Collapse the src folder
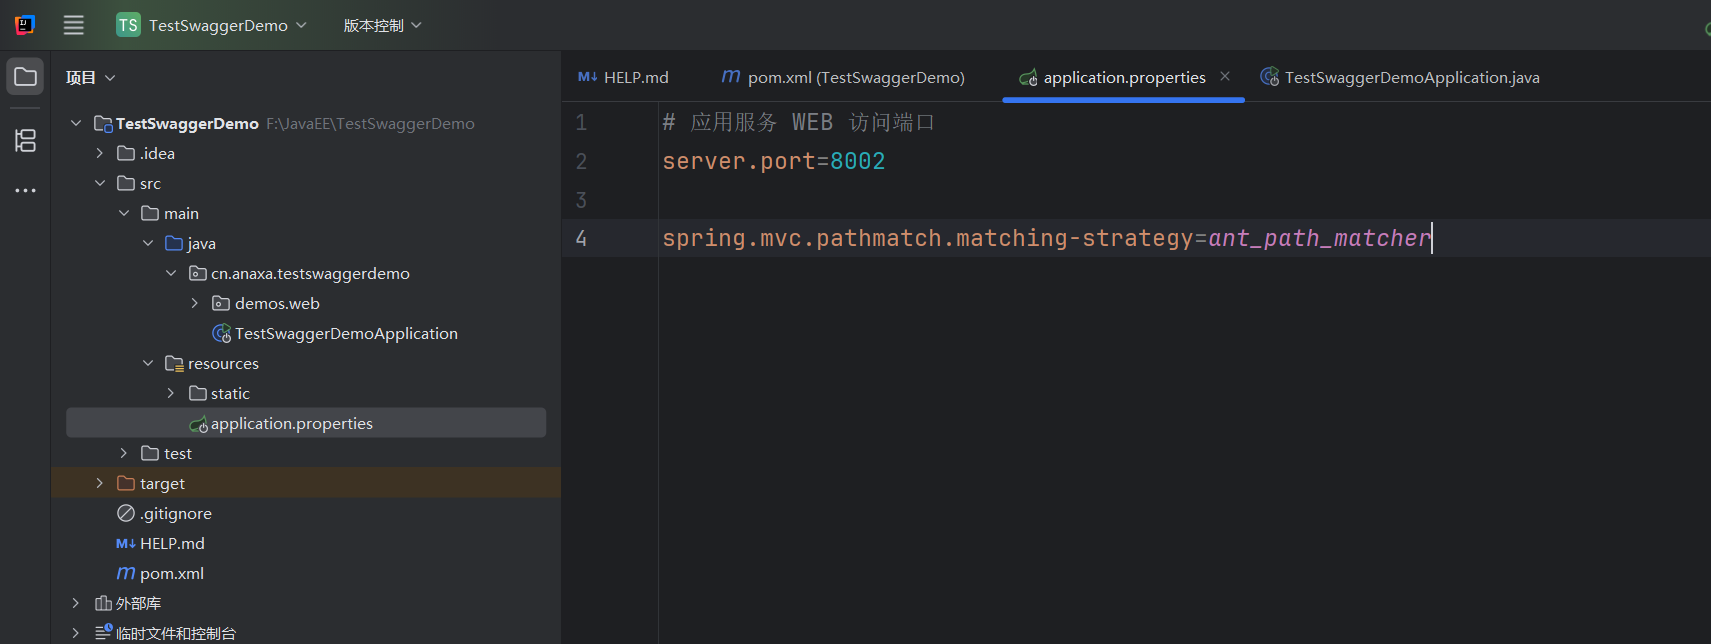This screenshot has width=1711, height=644. (100, 183)
